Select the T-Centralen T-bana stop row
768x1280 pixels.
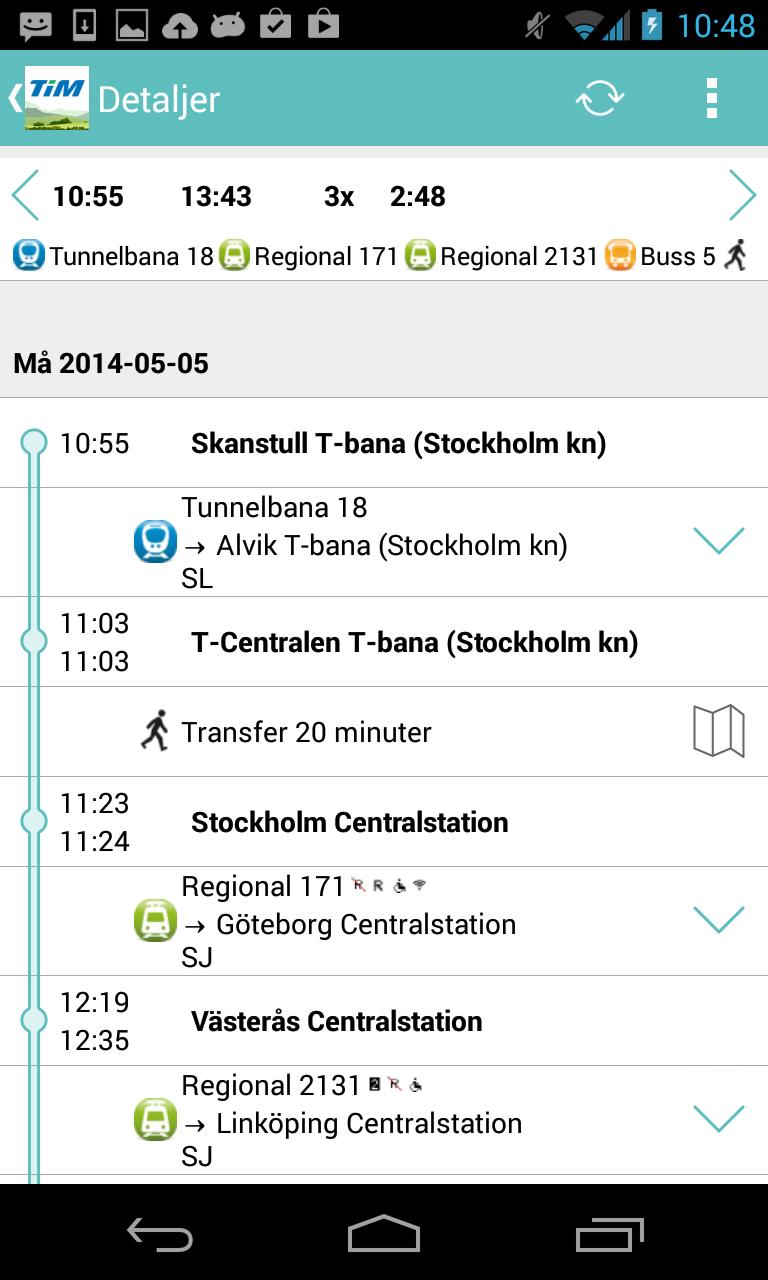click(x=414, y=642)
